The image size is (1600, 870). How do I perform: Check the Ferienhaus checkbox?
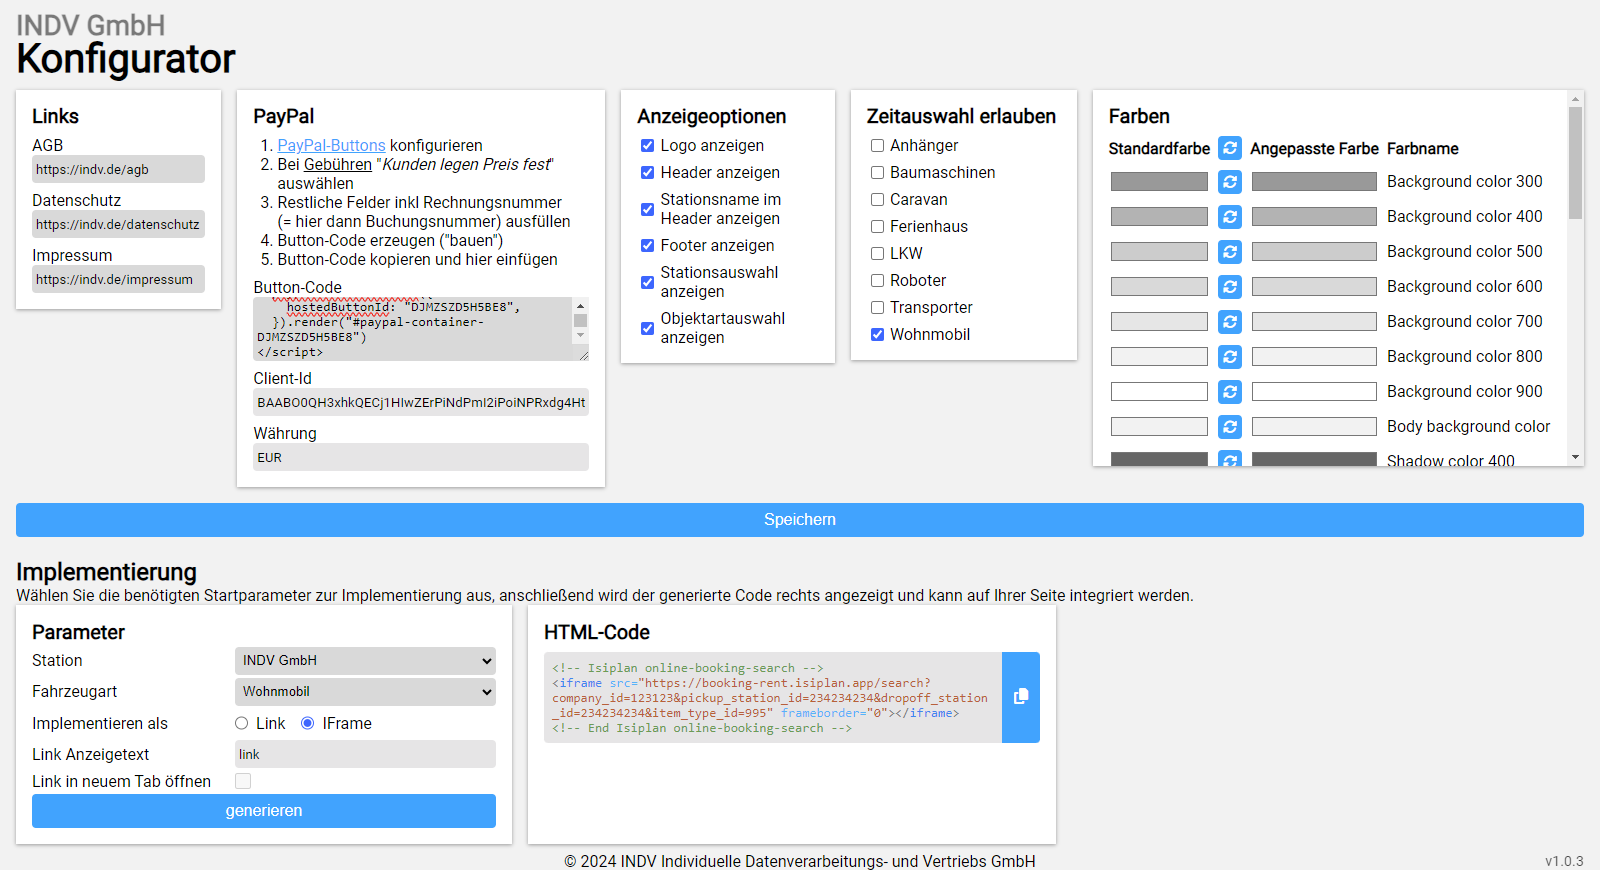[877, 227]
